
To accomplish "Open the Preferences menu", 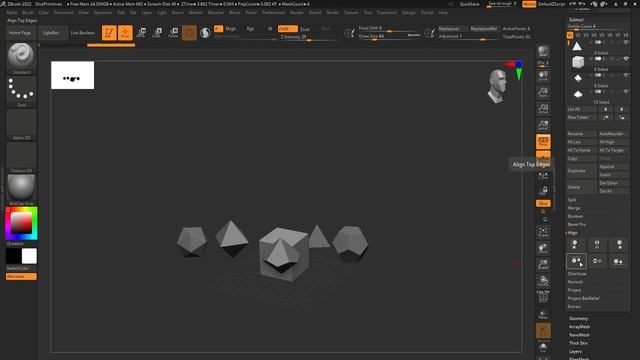I will pyautogui.click(x=273, y=13).
